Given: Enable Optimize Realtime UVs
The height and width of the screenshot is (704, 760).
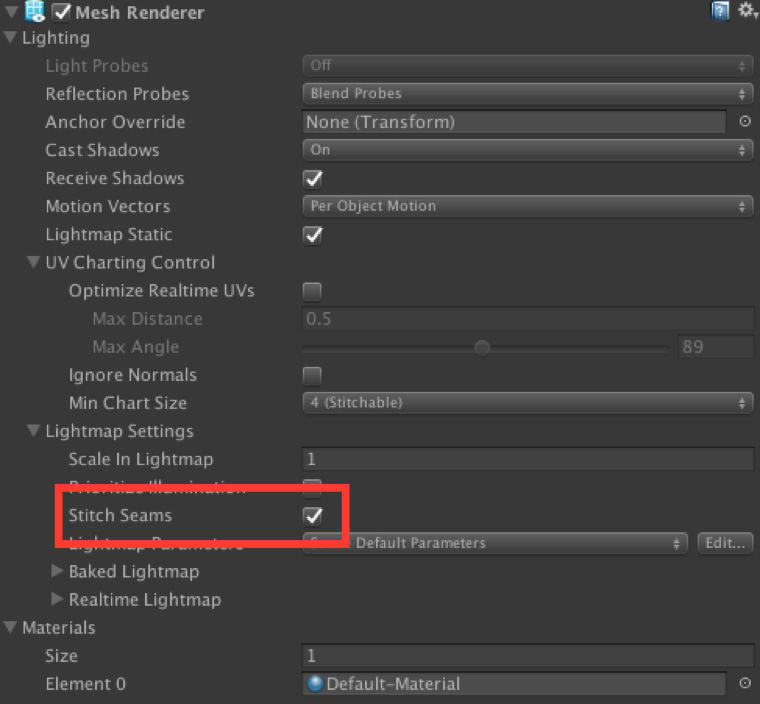Looking at the screenshot, I should click(313, 291).
